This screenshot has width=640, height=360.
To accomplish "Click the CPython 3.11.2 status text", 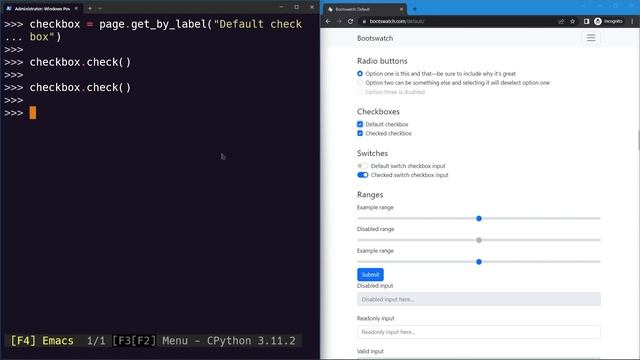I will click(251, 341).
